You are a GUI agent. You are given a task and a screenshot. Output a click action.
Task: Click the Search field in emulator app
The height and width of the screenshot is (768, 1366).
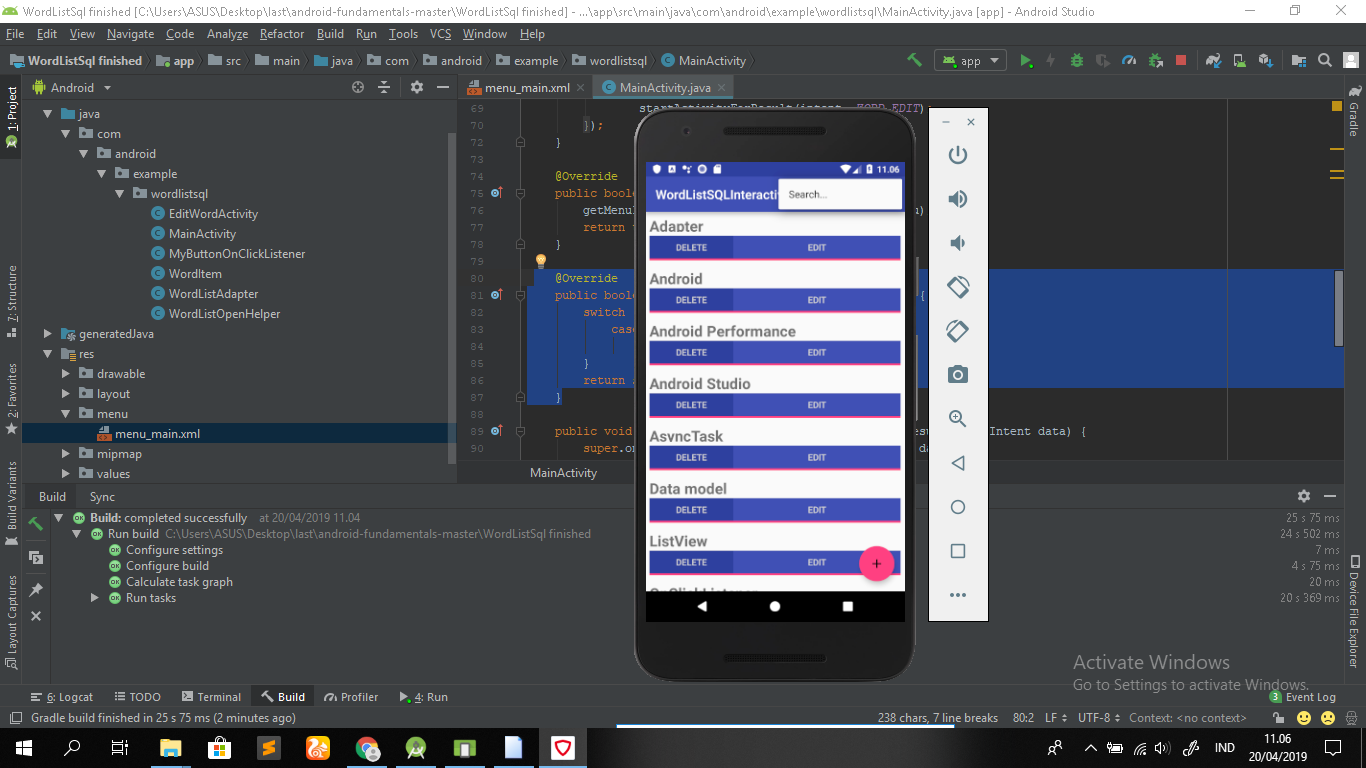pos(840,194)
